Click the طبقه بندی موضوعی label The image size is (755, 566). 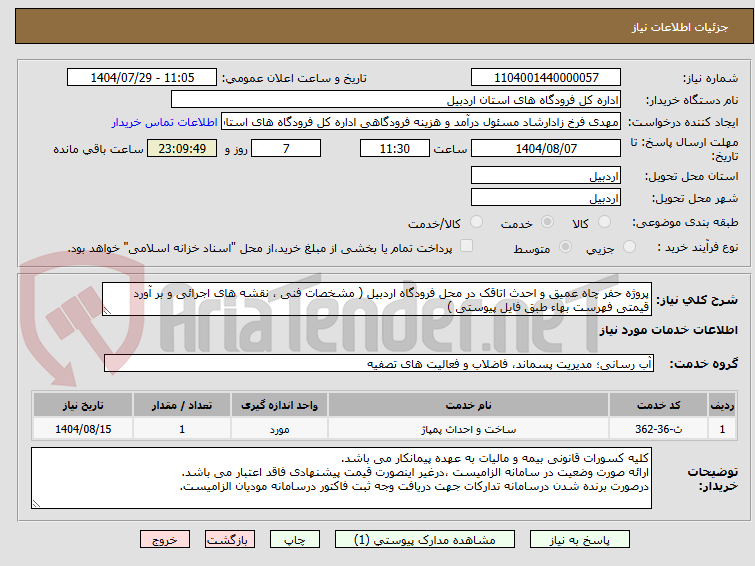pyautogui.click(x=685, y=223)
